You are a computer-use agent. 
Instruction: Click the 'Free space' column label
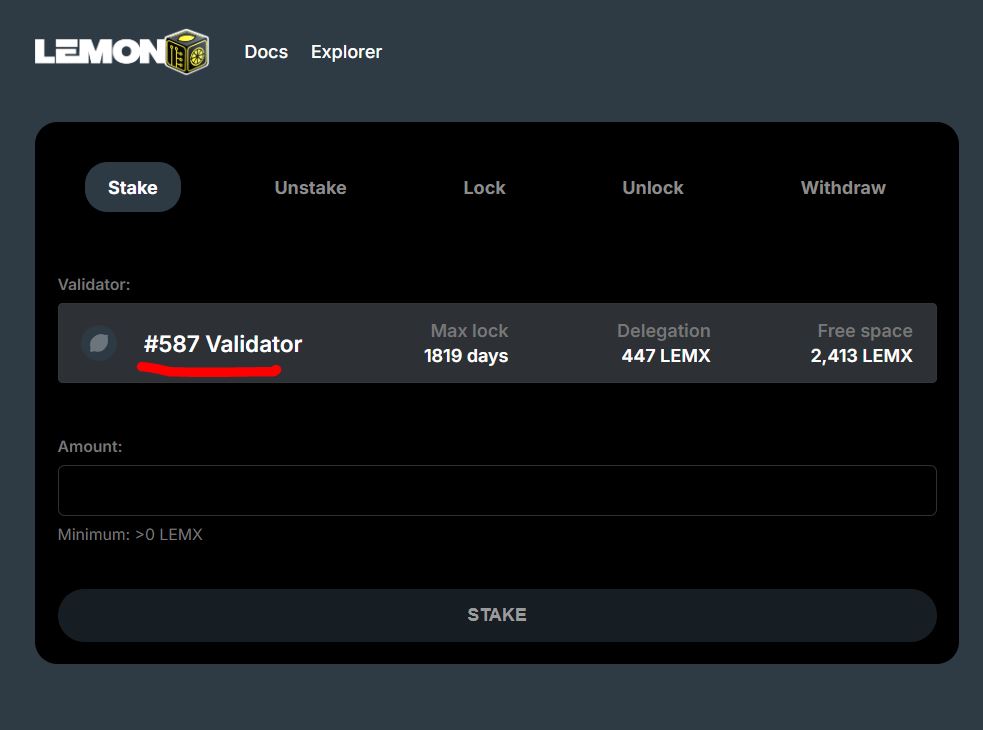click(x=865, y=331)
